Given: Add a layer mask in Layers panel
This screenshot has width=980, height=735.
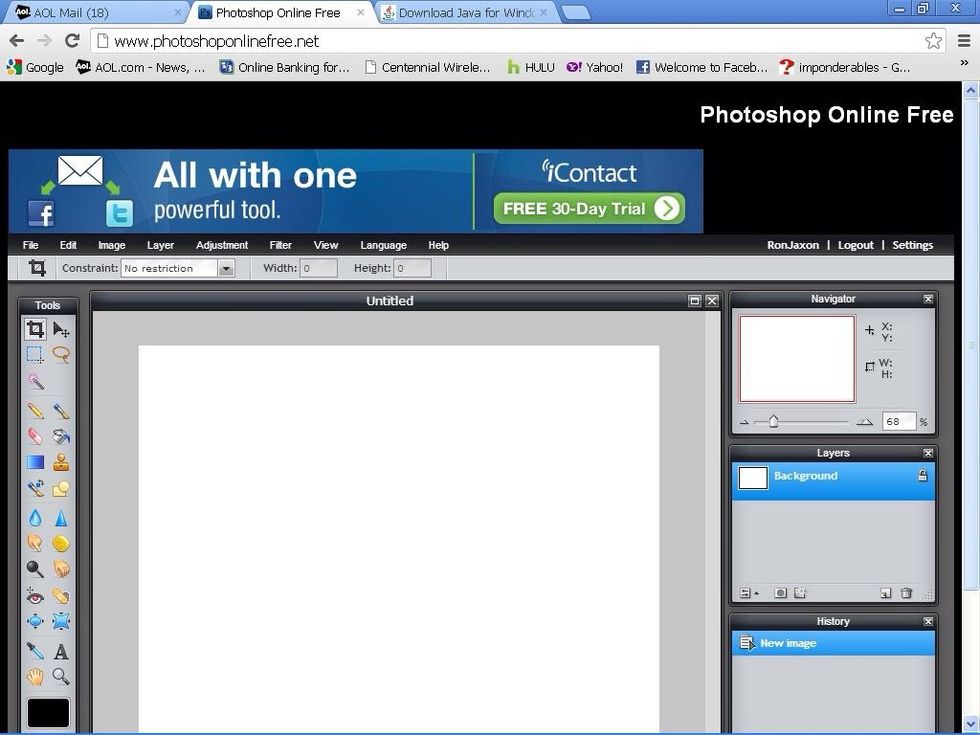Looking at the screenshot, I should [x=780, y=592].
